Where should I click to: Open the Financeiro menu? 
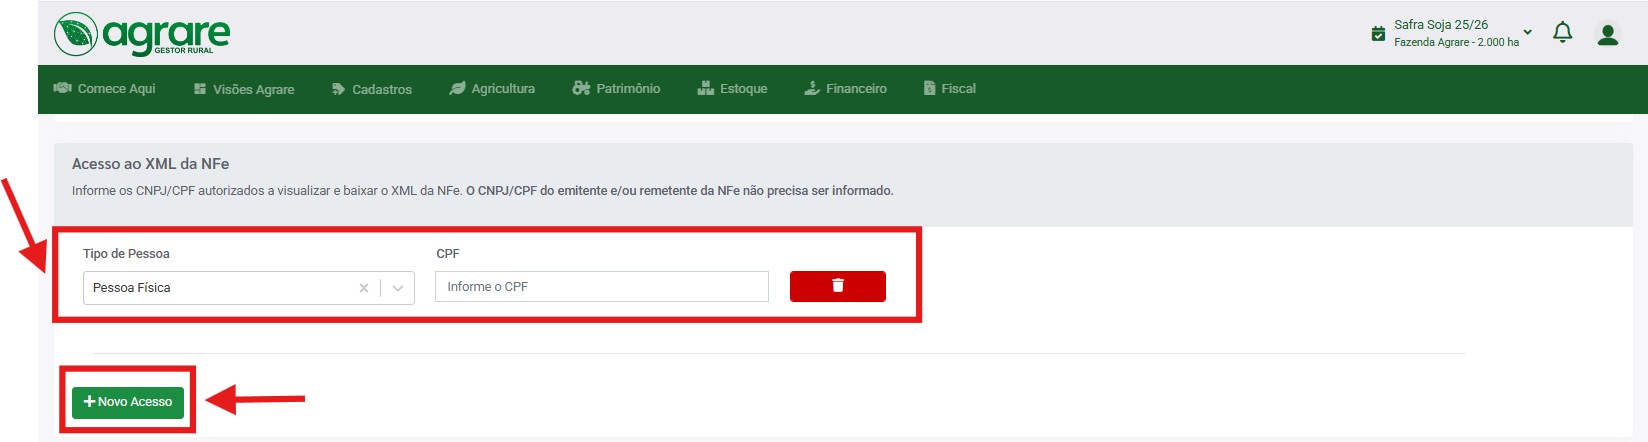(x=845, y=88)
